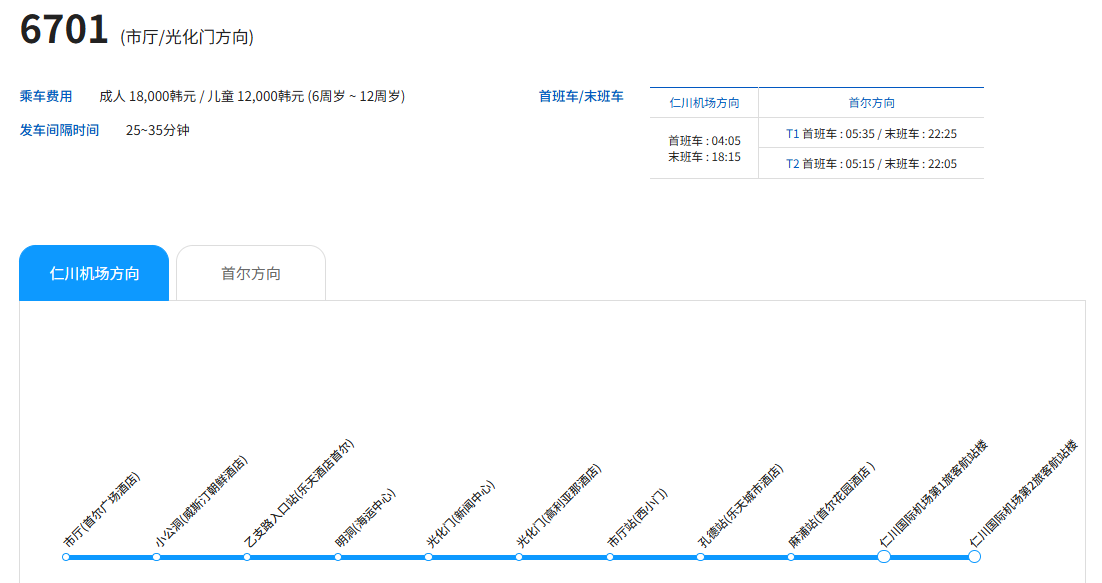This screenshot has height=583, width=1102.
Task: Click the 仁川机场方向 timetable column header
Action: point(704,103)
